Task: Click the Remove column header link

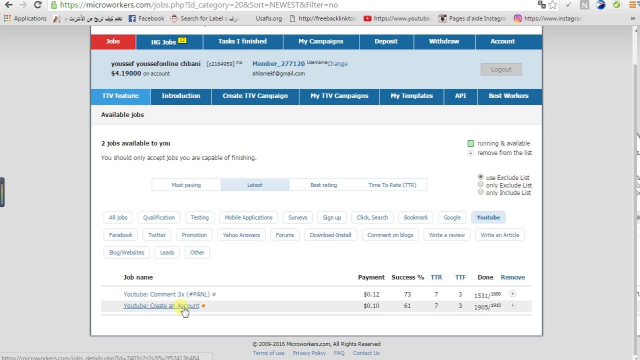Action: tap(513, 277)
